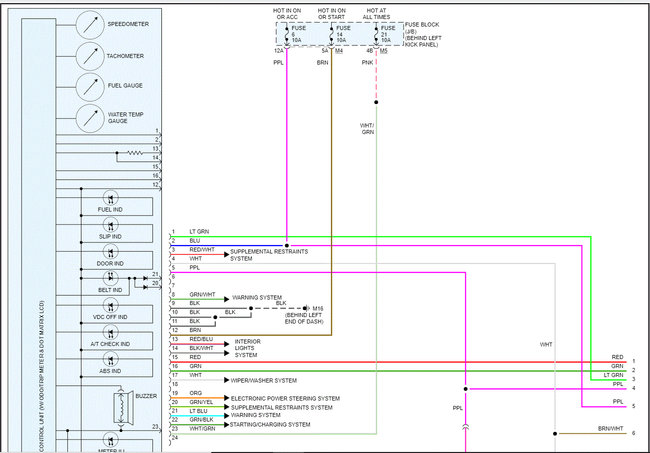Click the 'BRN/WHT' label at terminal 6
Image resolution: width=650 pixels, height=453 pixels.
[x=611, y=429]
